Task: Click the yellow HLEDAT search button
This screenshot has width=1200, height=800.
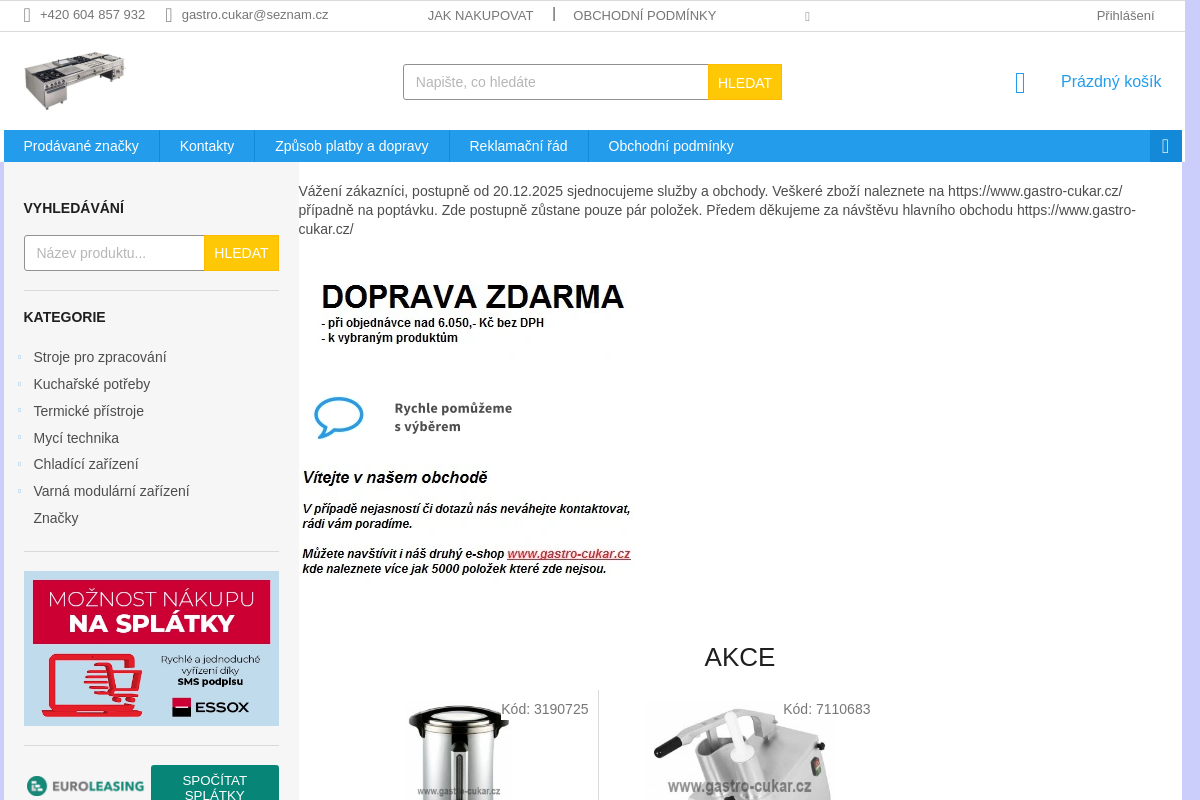Action: [744, 81]
